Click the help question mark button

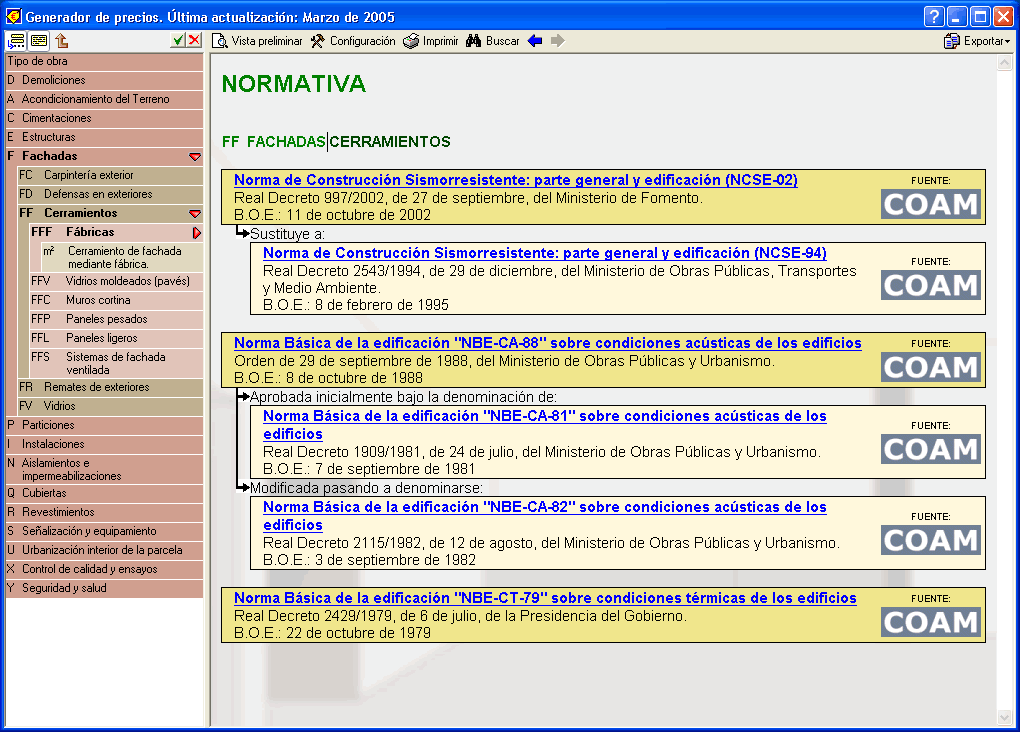[933, 16]
